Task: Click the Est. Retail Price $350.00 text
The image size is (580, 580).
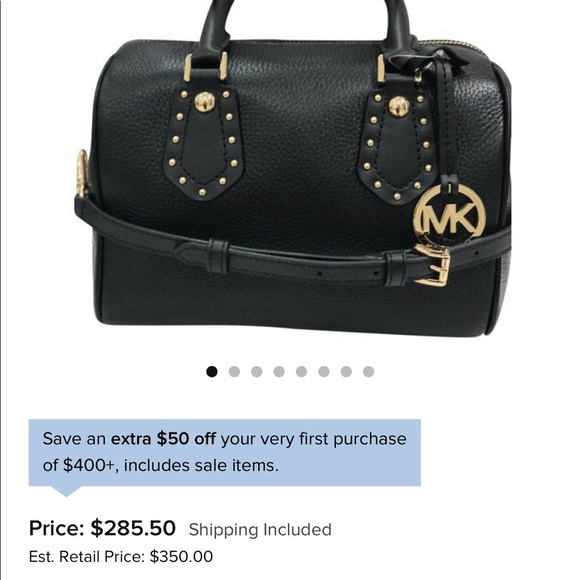Action: tap(121, 557)
